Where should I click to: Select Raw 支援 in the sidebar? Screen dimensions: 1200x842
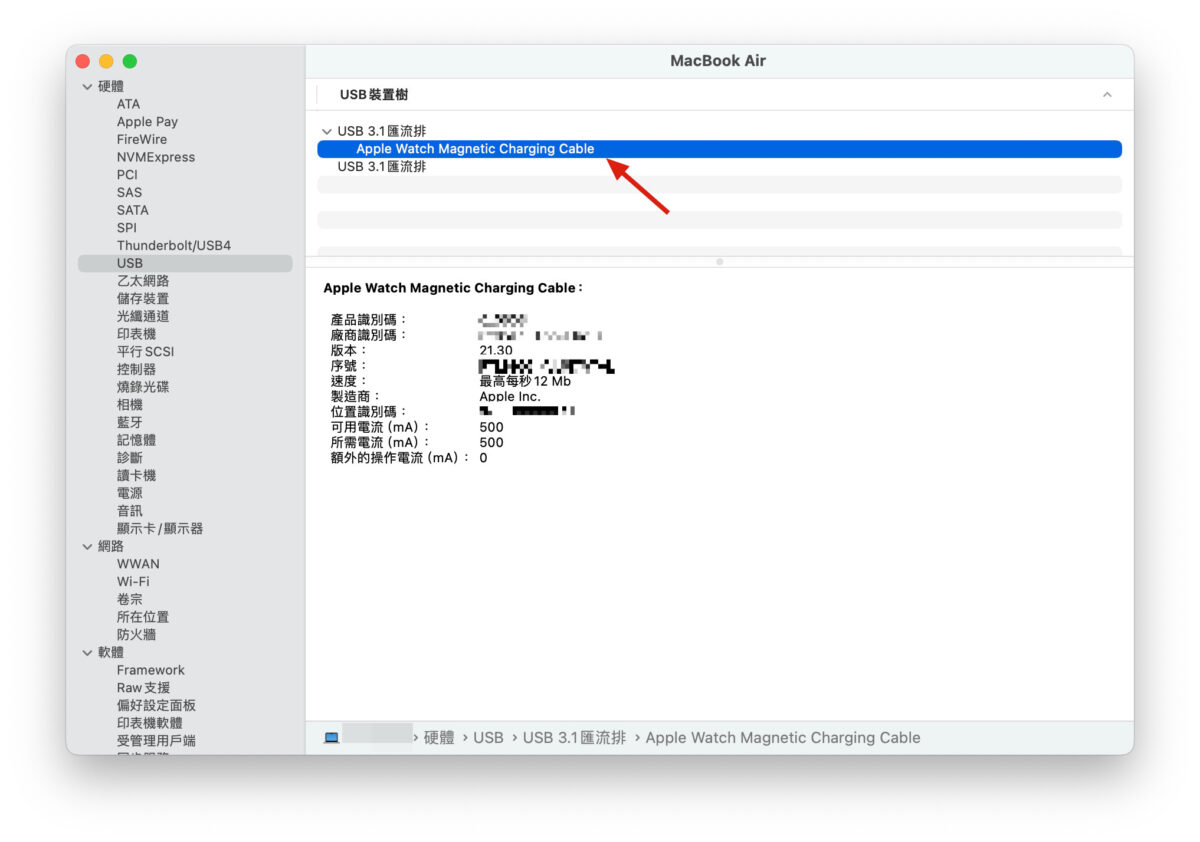click(143, 688)
